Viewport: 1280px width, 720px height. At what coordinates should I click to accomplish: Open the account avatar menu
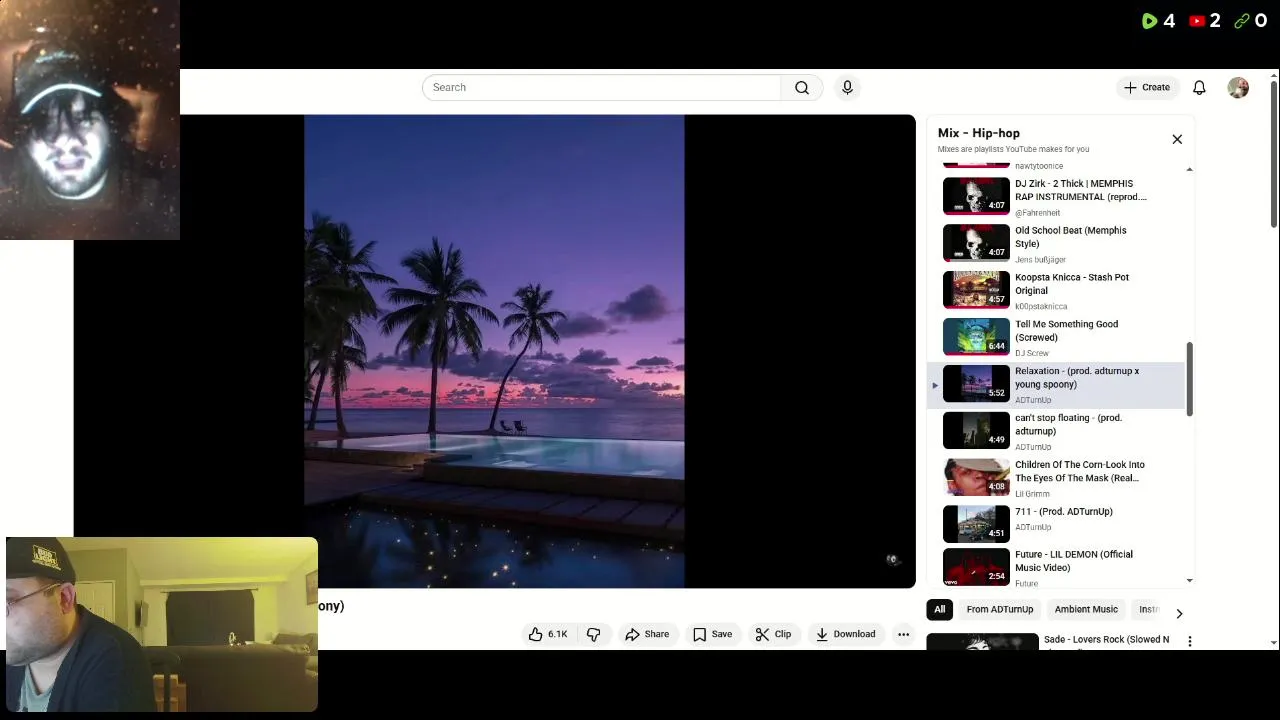point(1238,88)
